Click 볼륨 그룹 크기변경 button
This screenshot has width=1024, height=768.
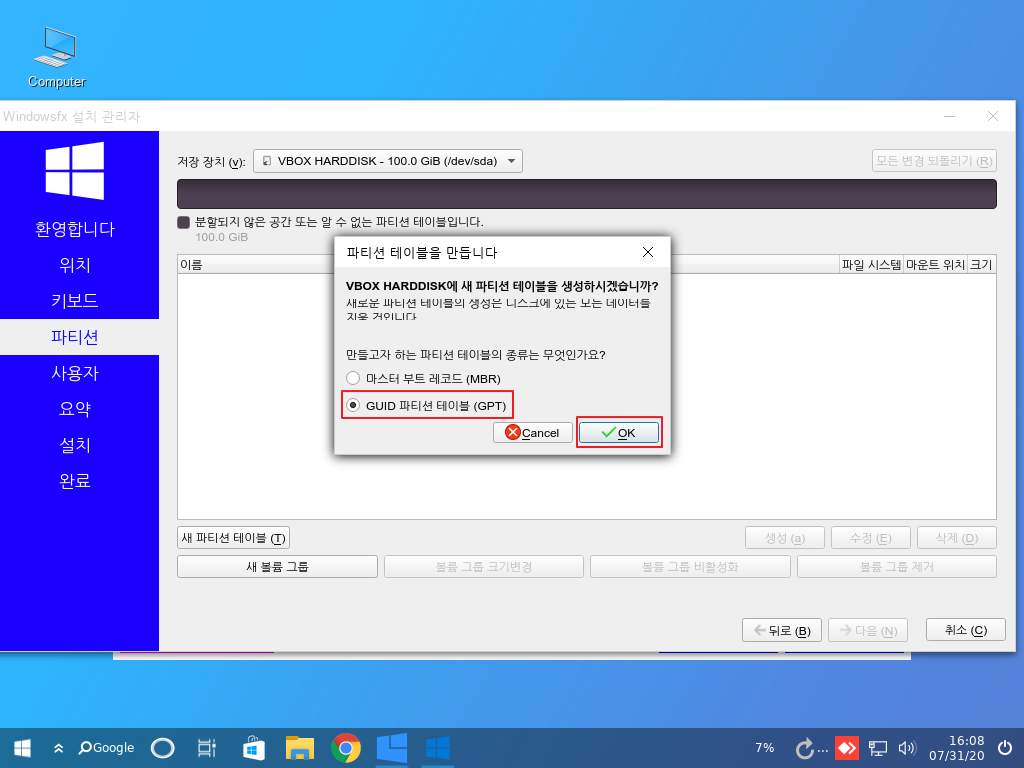[x=483, y=567]
